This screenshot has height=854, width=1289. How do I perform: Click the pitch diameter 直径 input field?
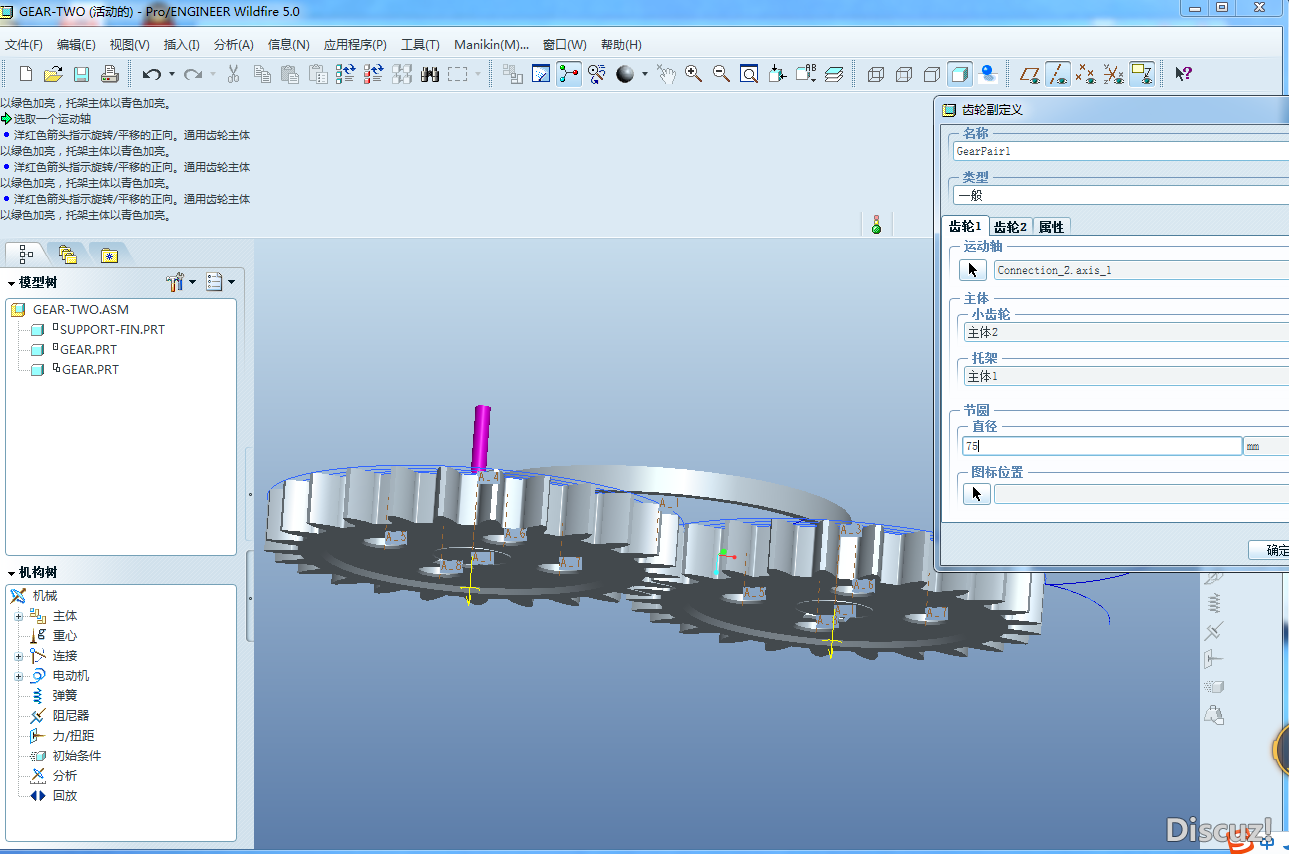point(1101,446)
